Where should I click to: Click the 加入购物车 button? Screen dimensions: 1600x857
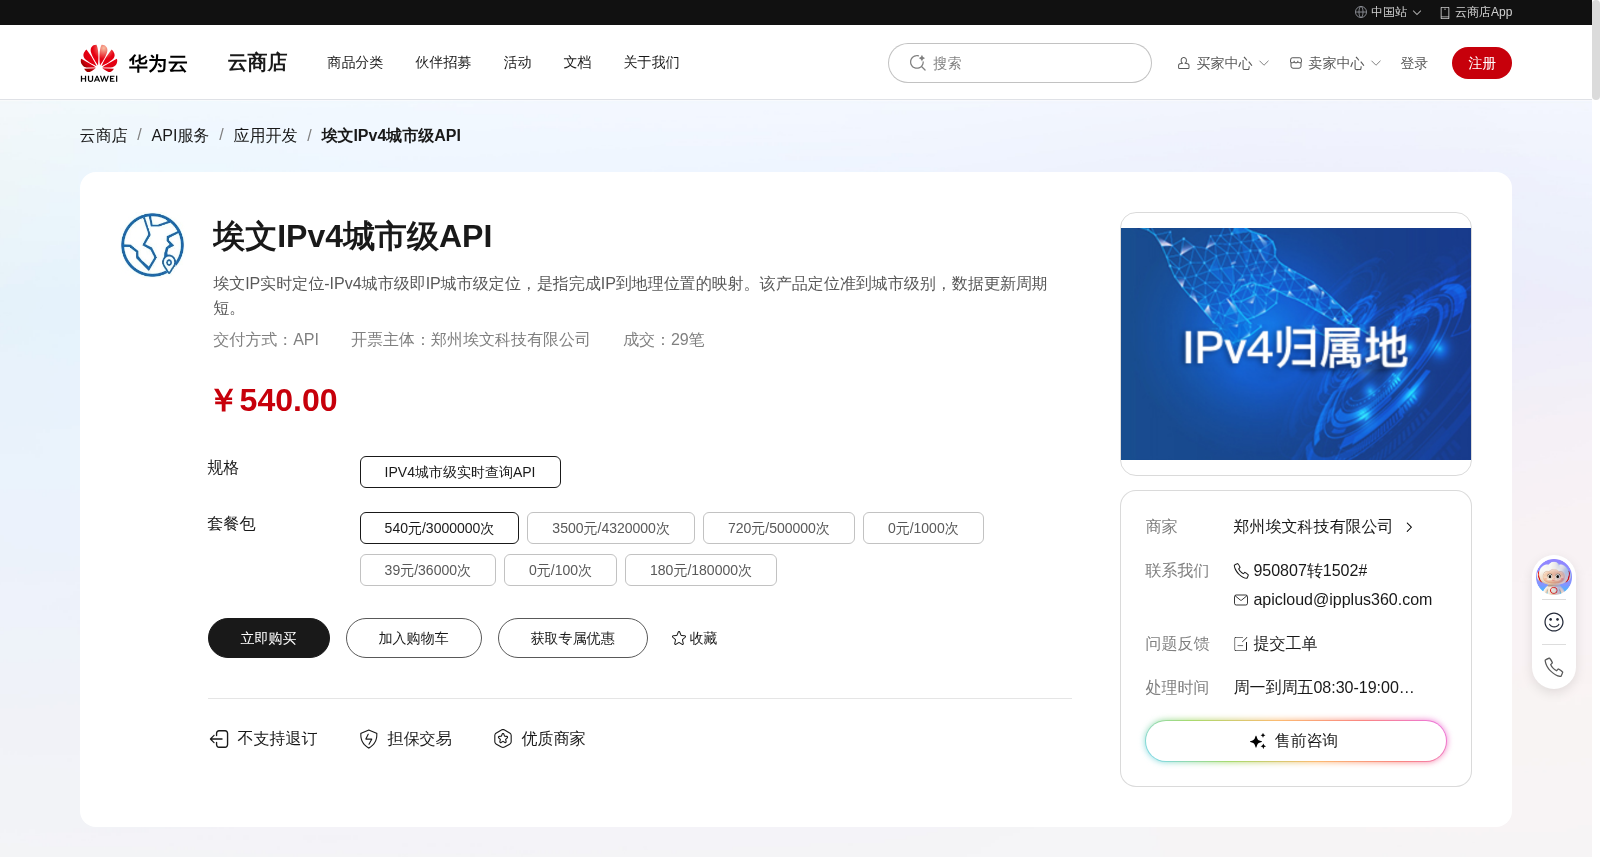point(414,638)
